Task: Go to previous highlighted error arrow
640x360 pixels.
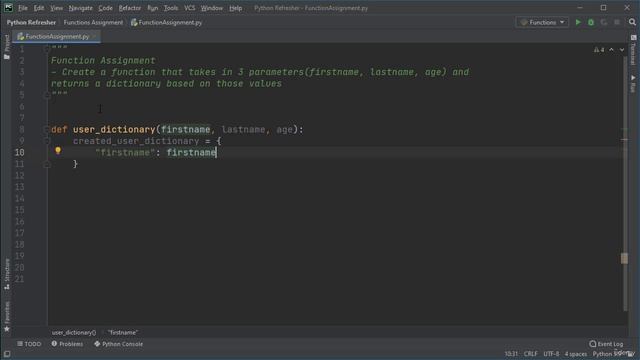Action: coord(611,50)
